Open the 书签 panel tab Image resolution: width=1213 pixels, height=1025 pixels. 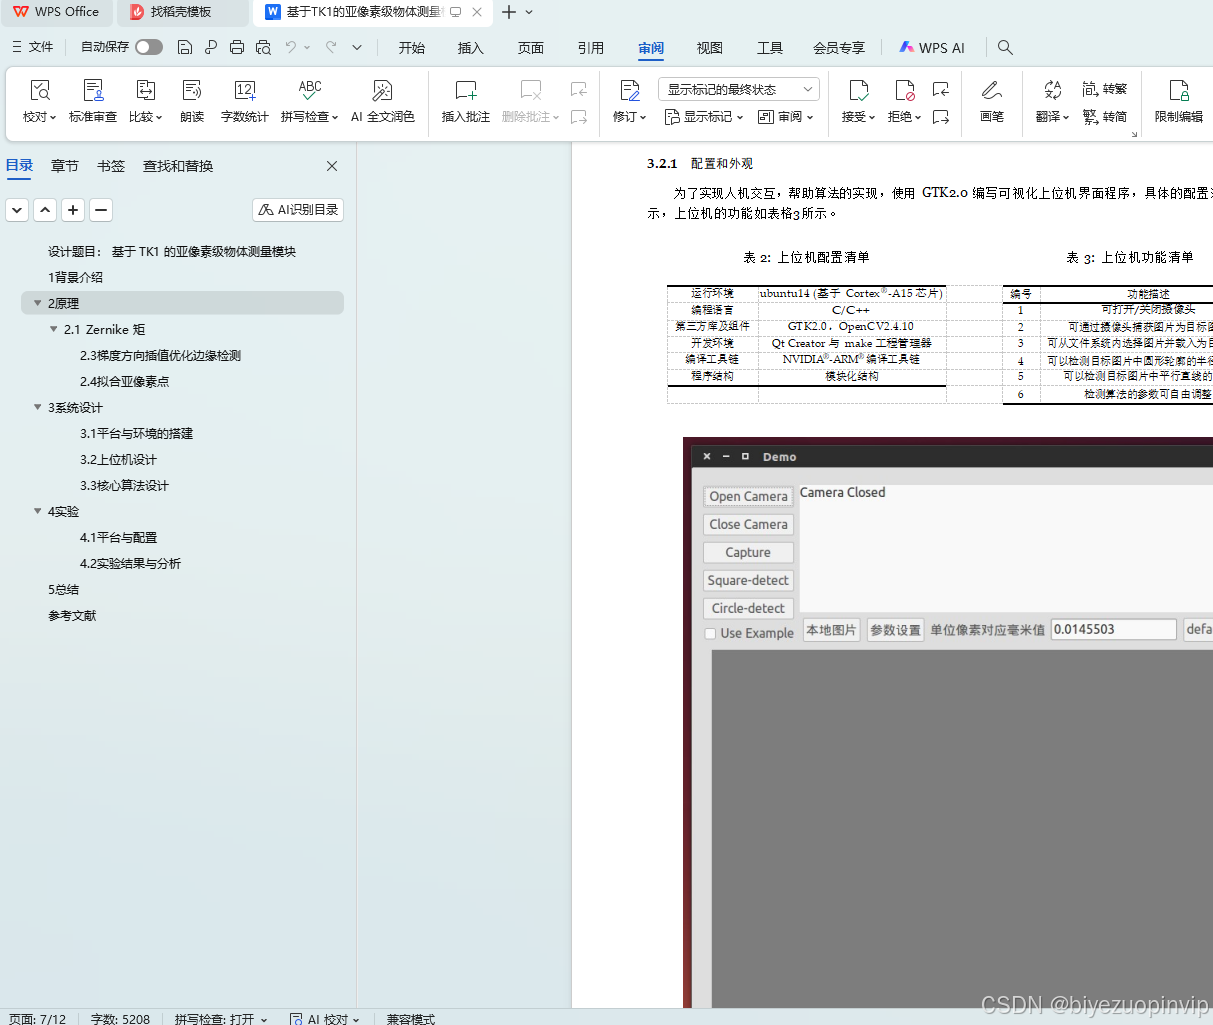(x=110, y=166)
